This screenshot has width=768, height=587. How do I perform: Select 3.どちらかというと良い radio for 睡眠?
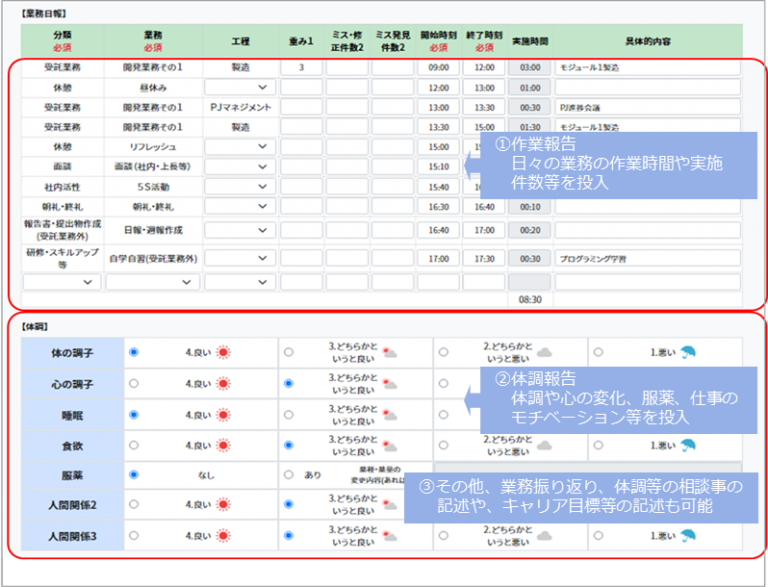coord(289,415)
